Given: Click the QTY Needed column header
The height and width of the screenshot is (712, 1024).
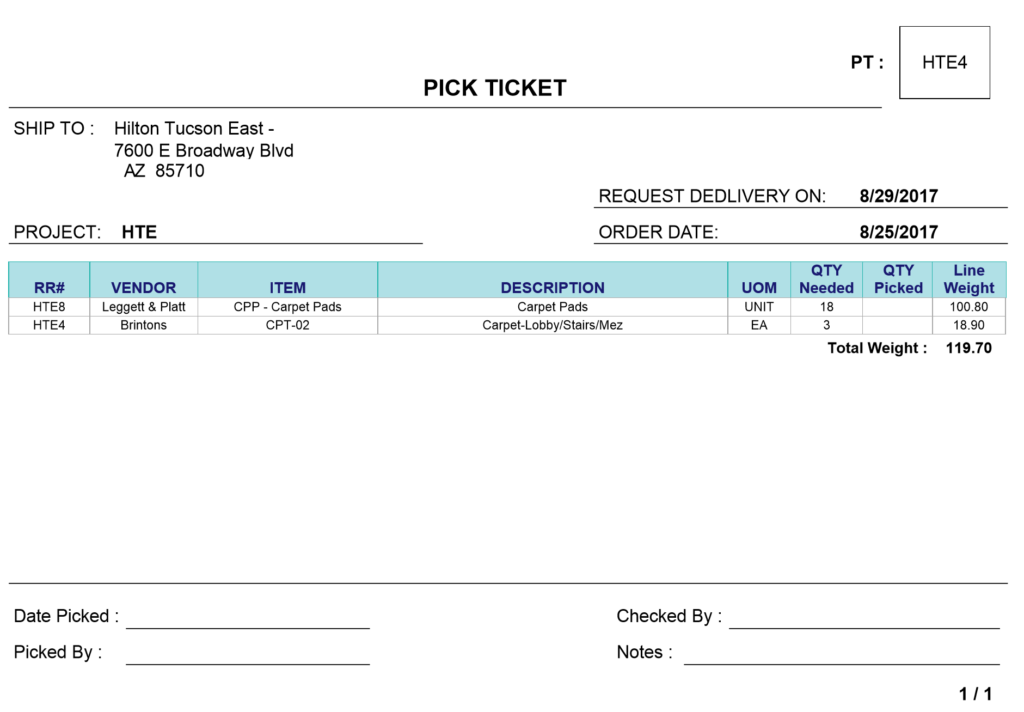Looking at the screenshot, I should [x=826, y=280].
